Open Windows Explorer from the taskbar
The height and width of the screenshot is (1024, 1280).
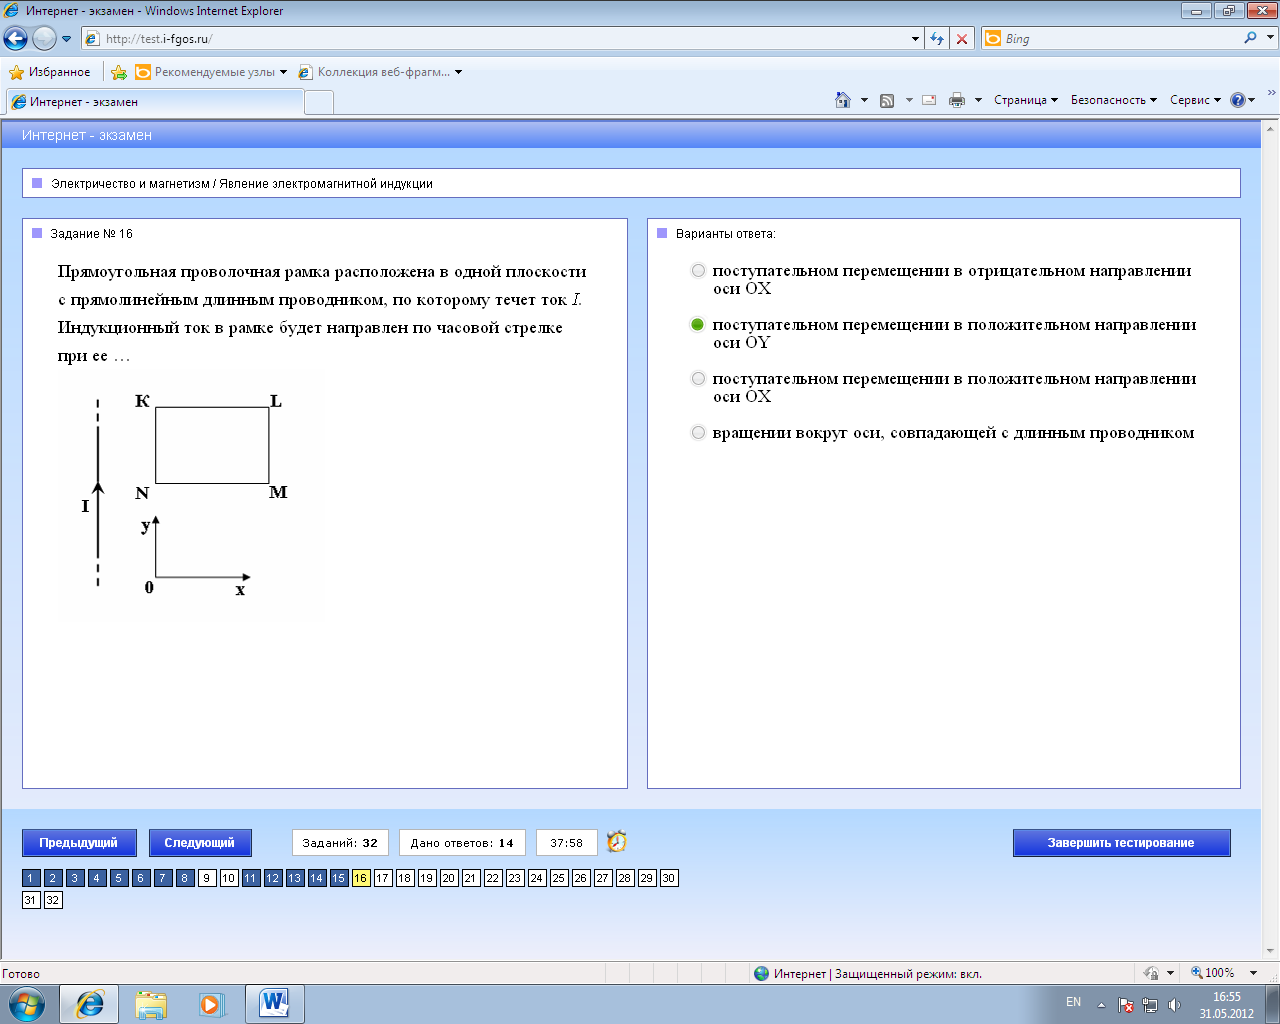click(x=151, y=1004)
